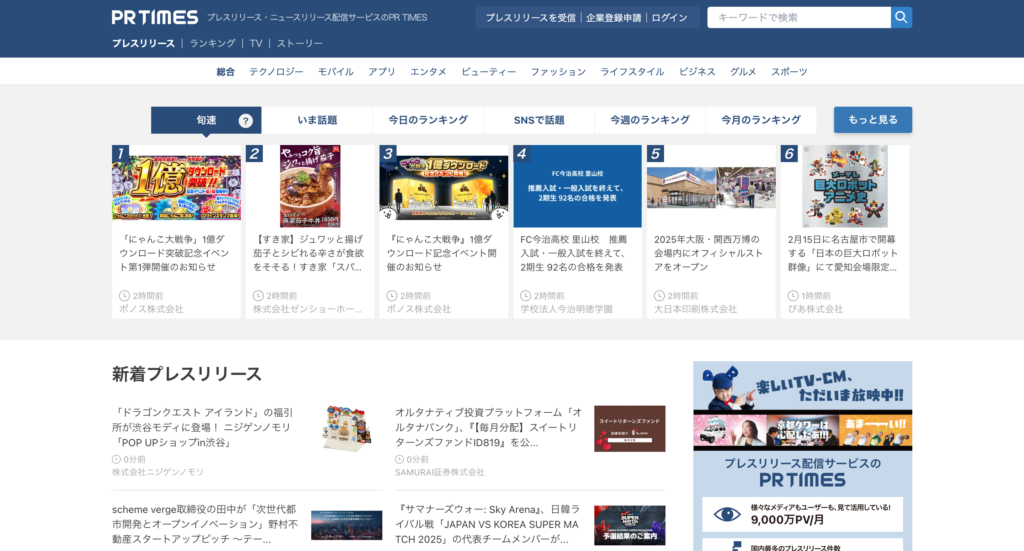Open ドラゴンクエスト アイランド press release
Screen dimensions: 1024x551
tap(203, 428)
